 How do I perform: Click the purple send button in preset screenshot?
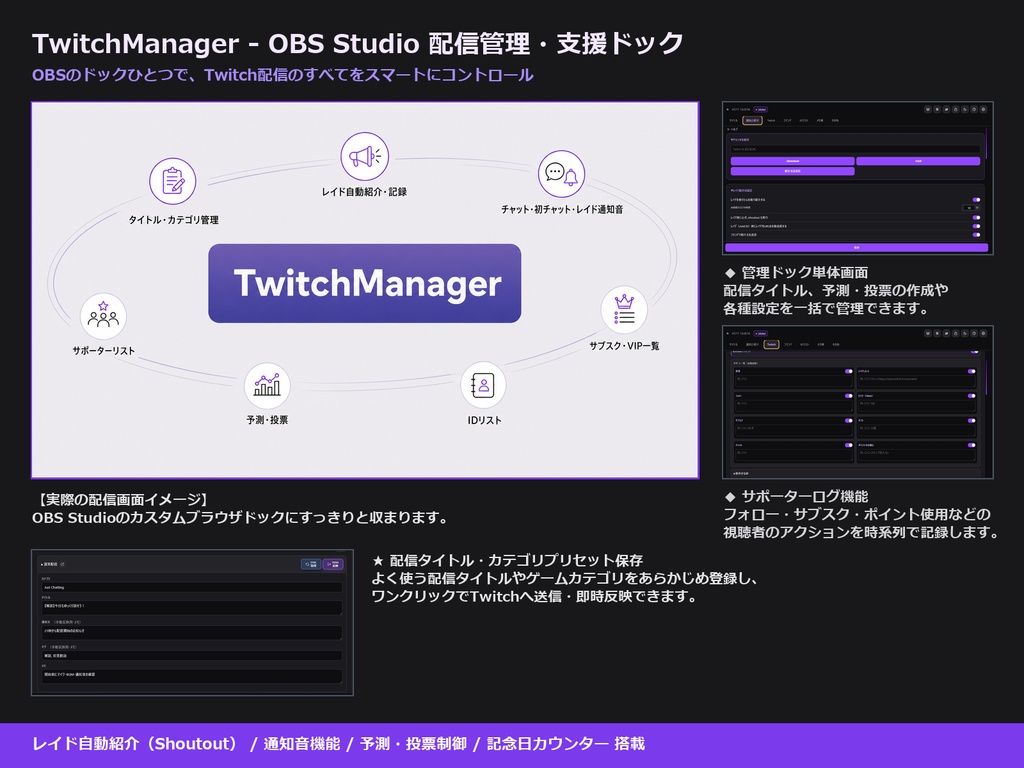point(333,564)
